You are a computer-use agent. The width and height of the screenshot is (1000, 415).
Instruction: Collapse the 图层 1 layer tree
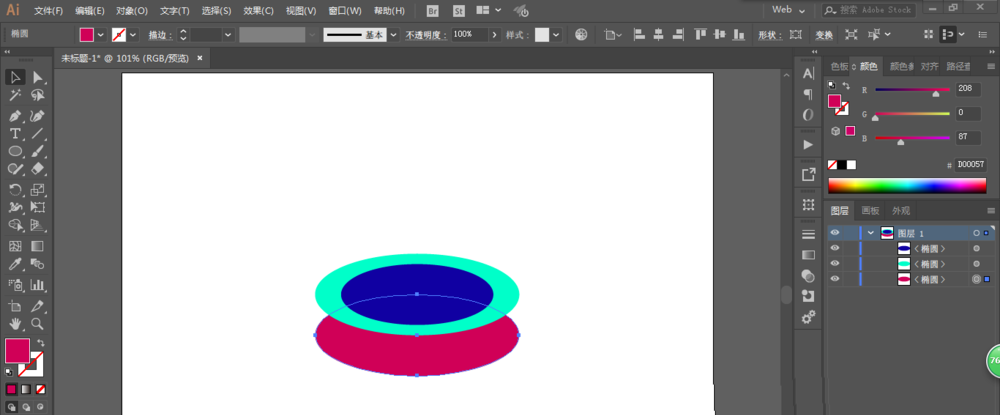[x=870, y=233]
